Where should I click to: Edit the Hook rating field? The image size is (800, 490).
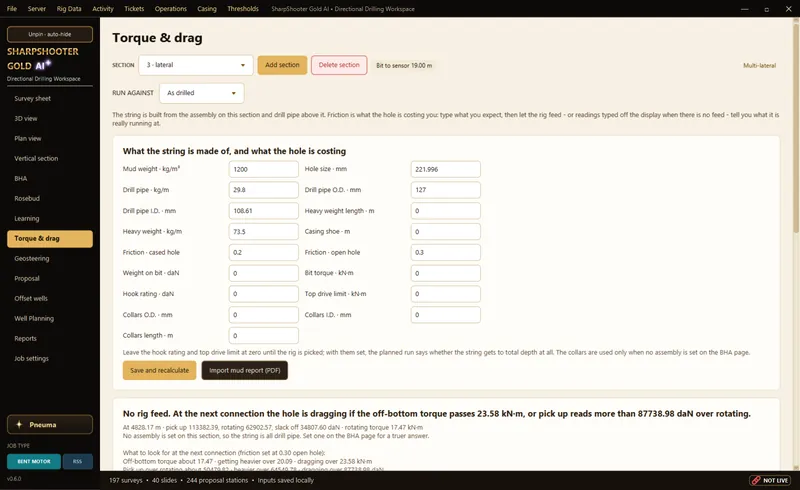click(x=263, y=294)
